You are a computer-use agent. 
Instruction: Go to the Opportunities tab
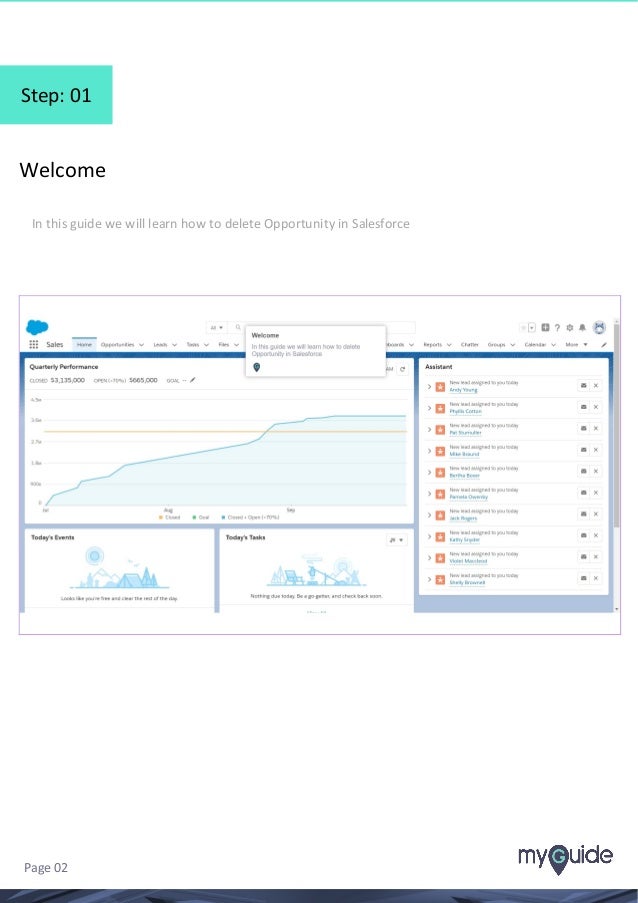(x=117, y=344)
